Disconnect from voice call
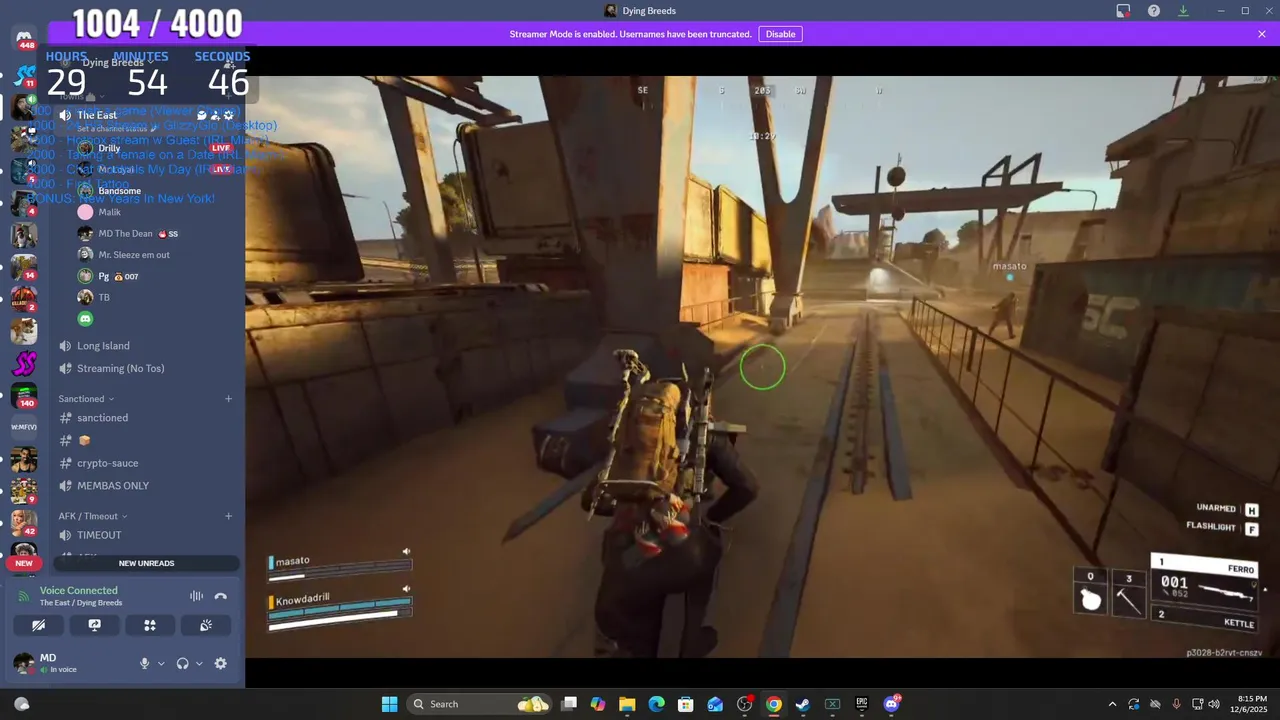The image size is (1280, 720). pos(221,596)
